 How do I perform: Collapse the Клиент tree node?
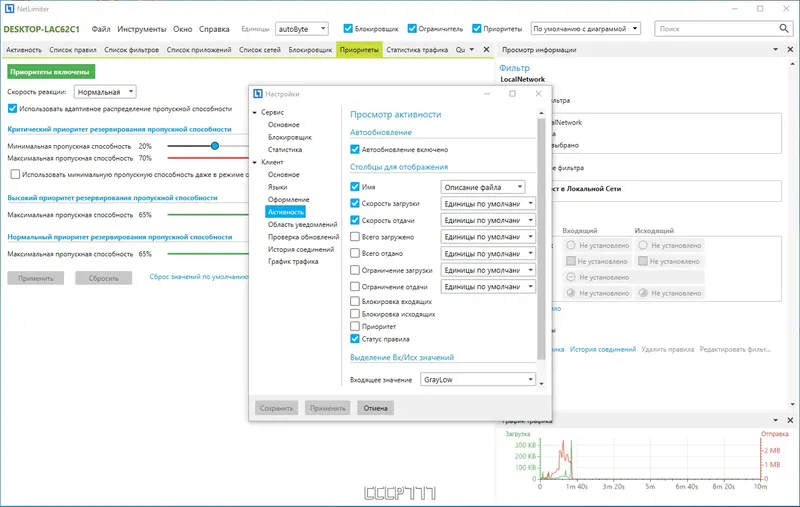(x=255, y=162)
